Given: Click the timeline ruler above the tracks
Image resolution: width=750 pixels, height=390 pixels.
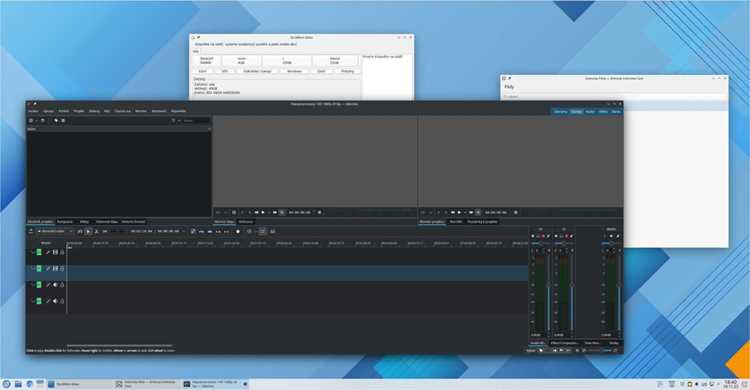Looking at the screenshot, I should pos(297,243).
